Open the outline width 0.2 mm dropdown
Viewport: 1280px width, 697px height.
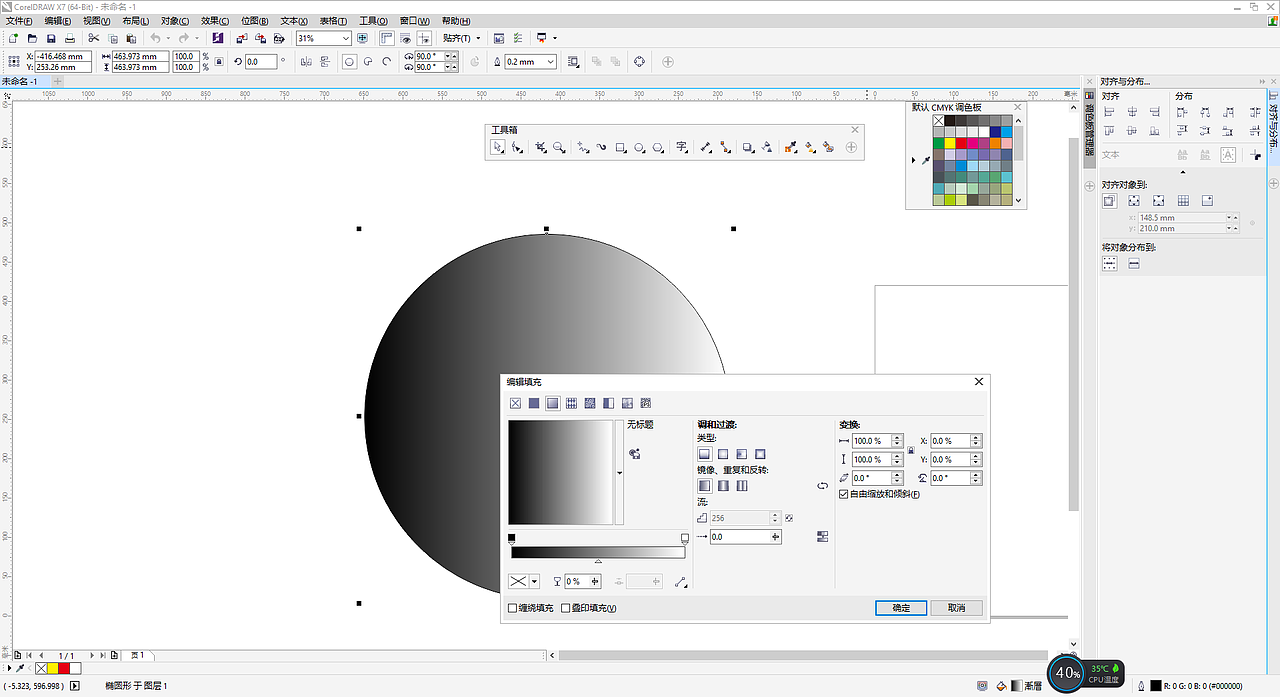(551, 62)
